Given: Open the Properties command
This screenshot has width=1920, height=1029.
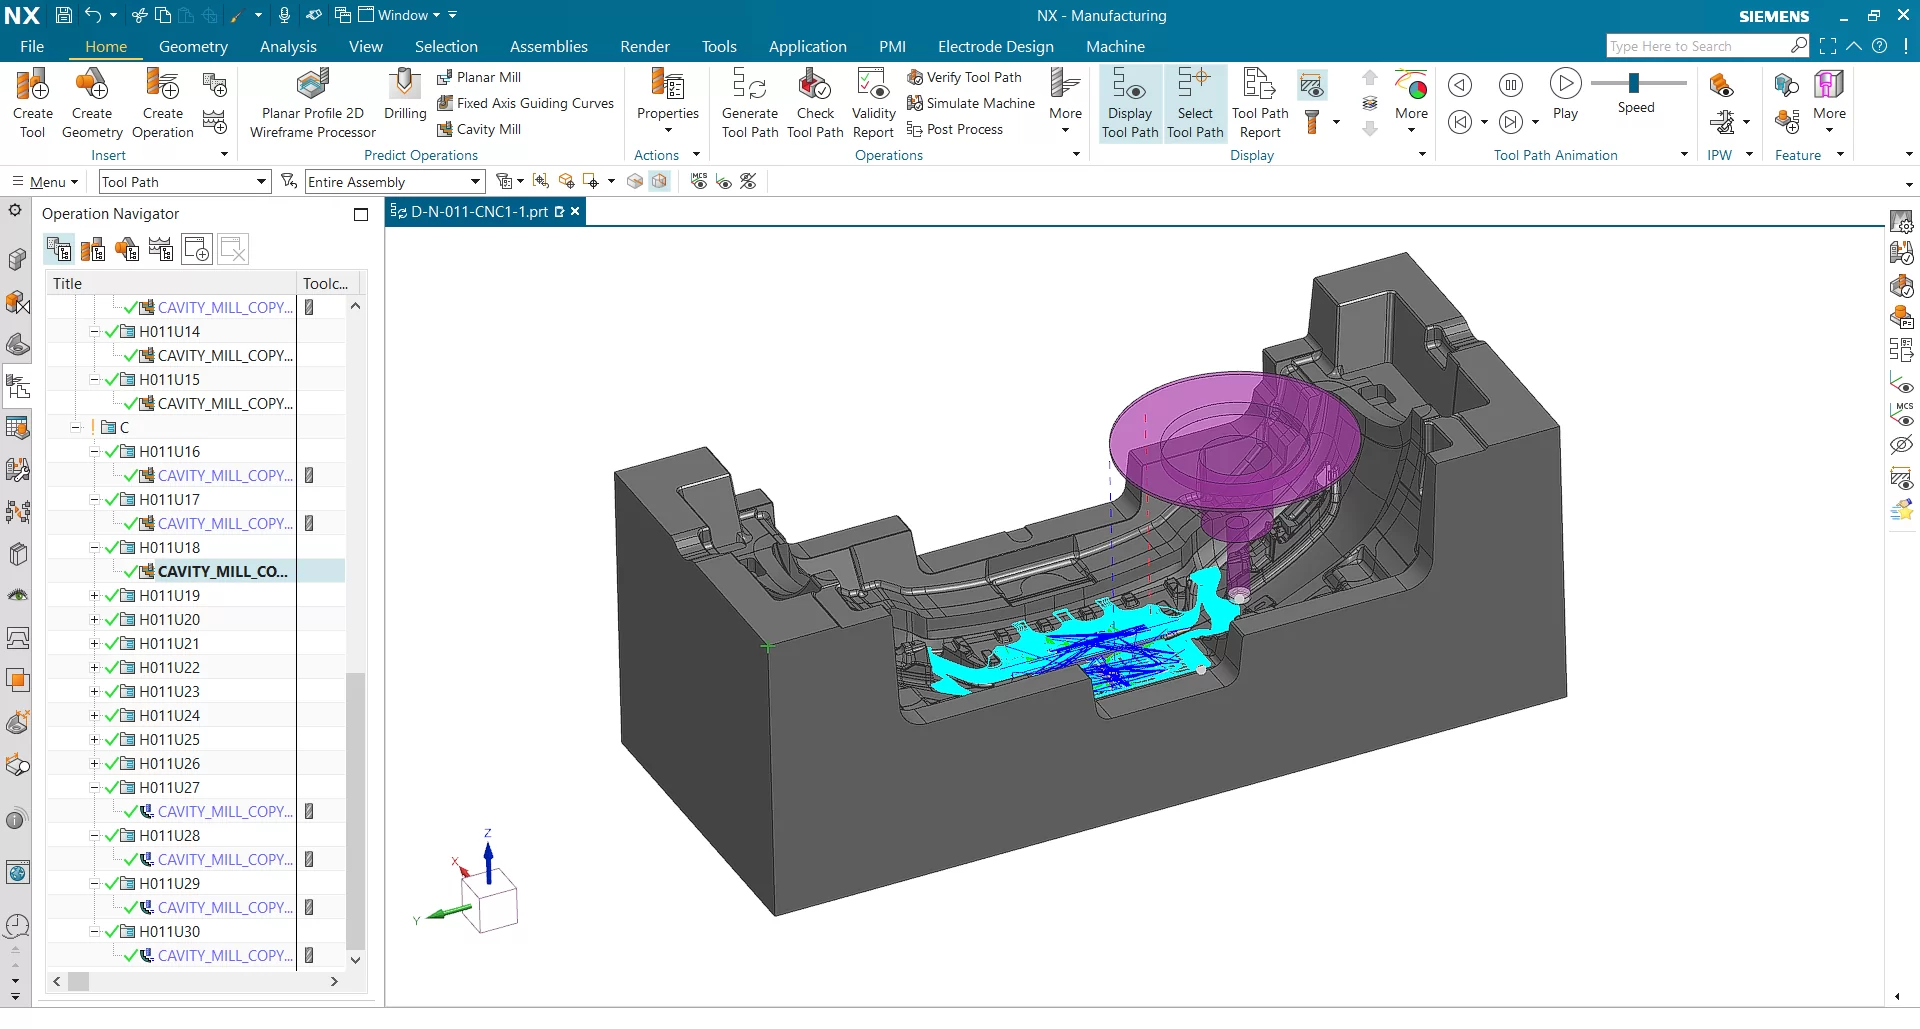Looking at the screenshot, I should coord(668,101).
